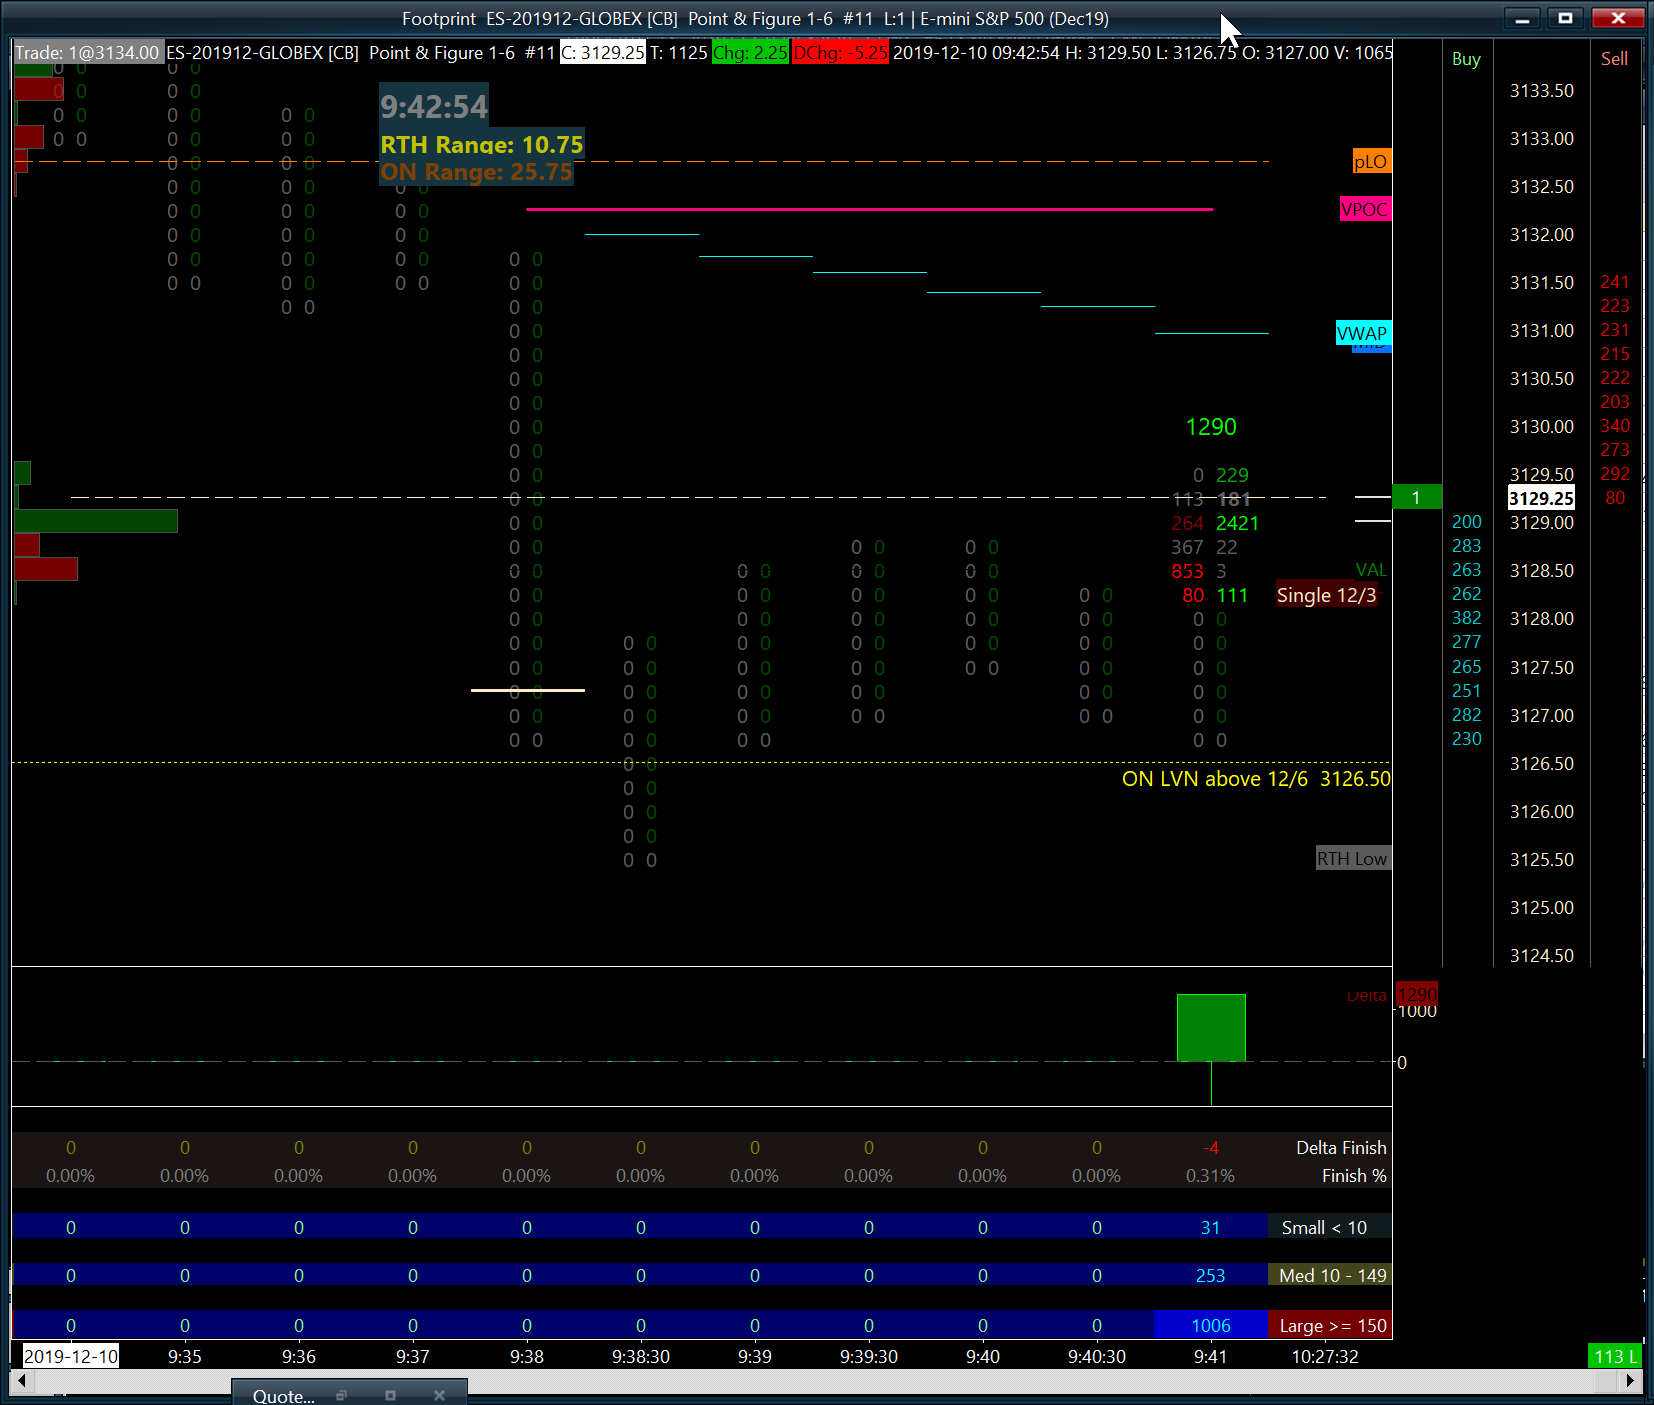Click the 3130.00 price scale label
The height and width of the screenshot is (1405, 1654).
click(x=1541, y=426)
